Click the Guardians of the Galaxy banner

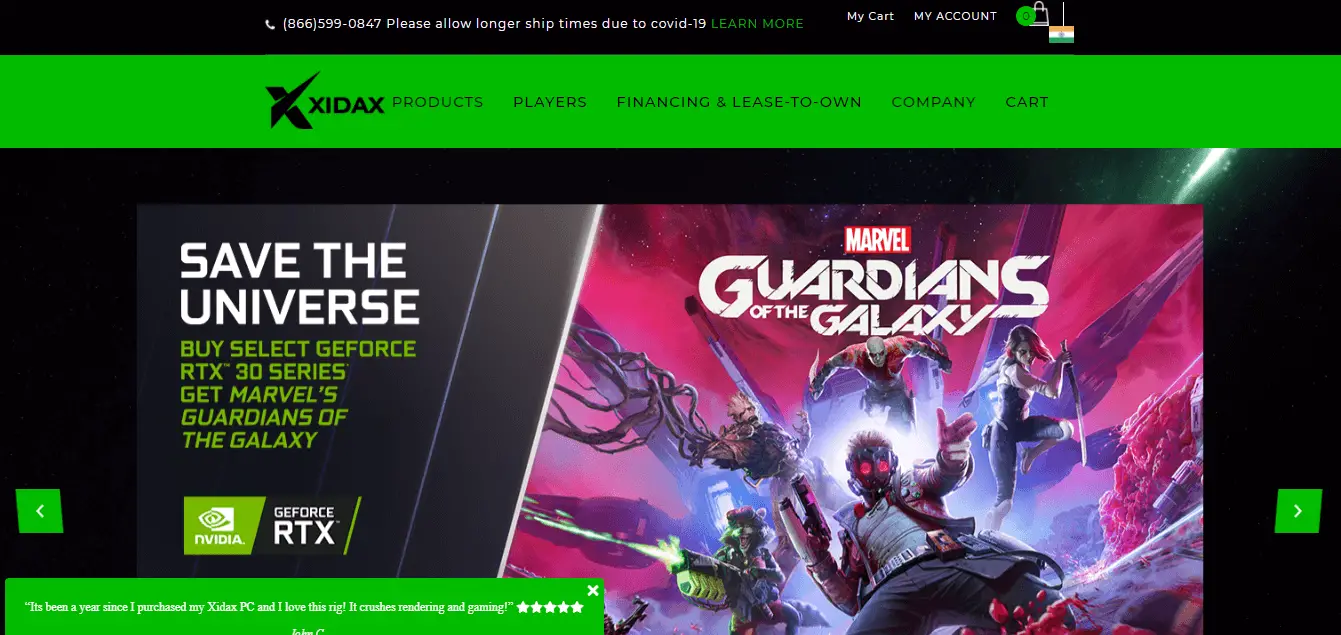pos(670,420)
